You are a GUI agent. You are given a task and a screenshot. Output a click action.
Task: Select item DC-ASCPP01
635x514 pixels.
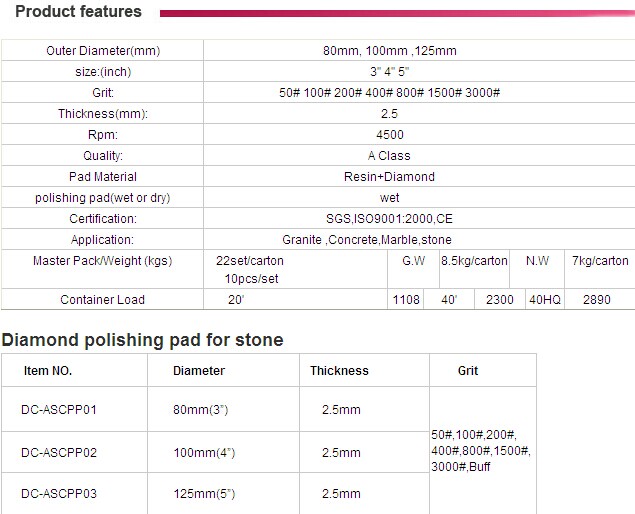pos(59,410)
